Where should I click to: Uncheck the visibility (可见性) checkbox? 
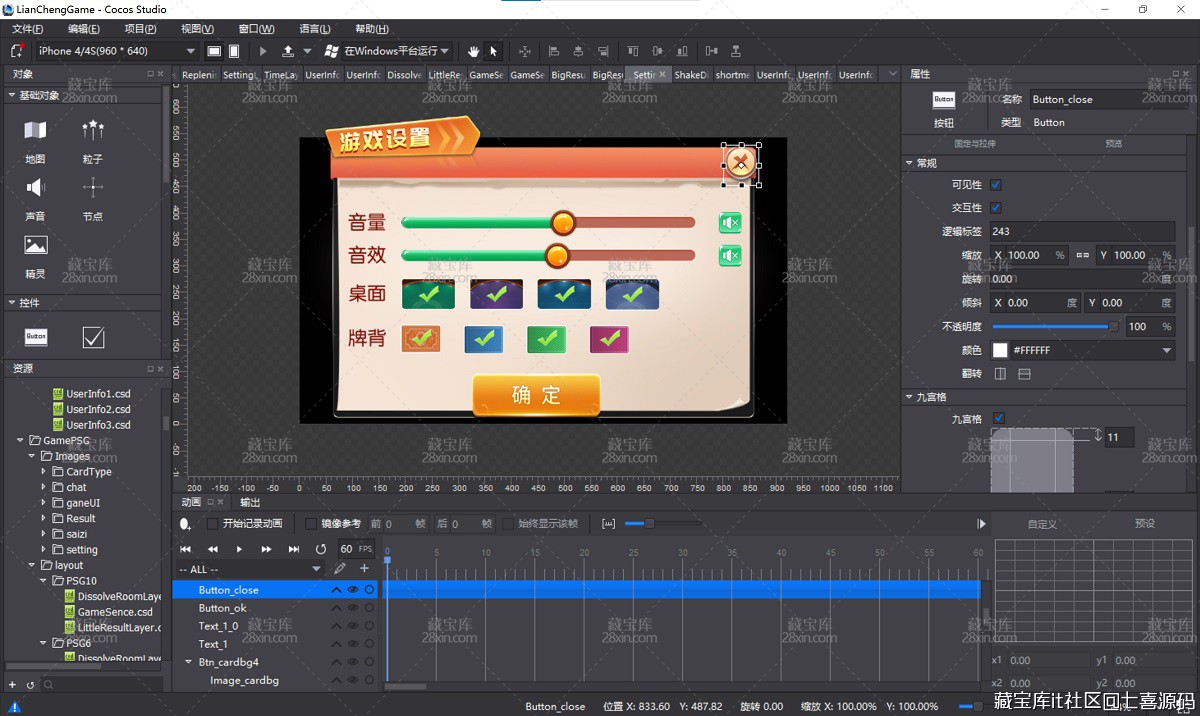(995, 185)
